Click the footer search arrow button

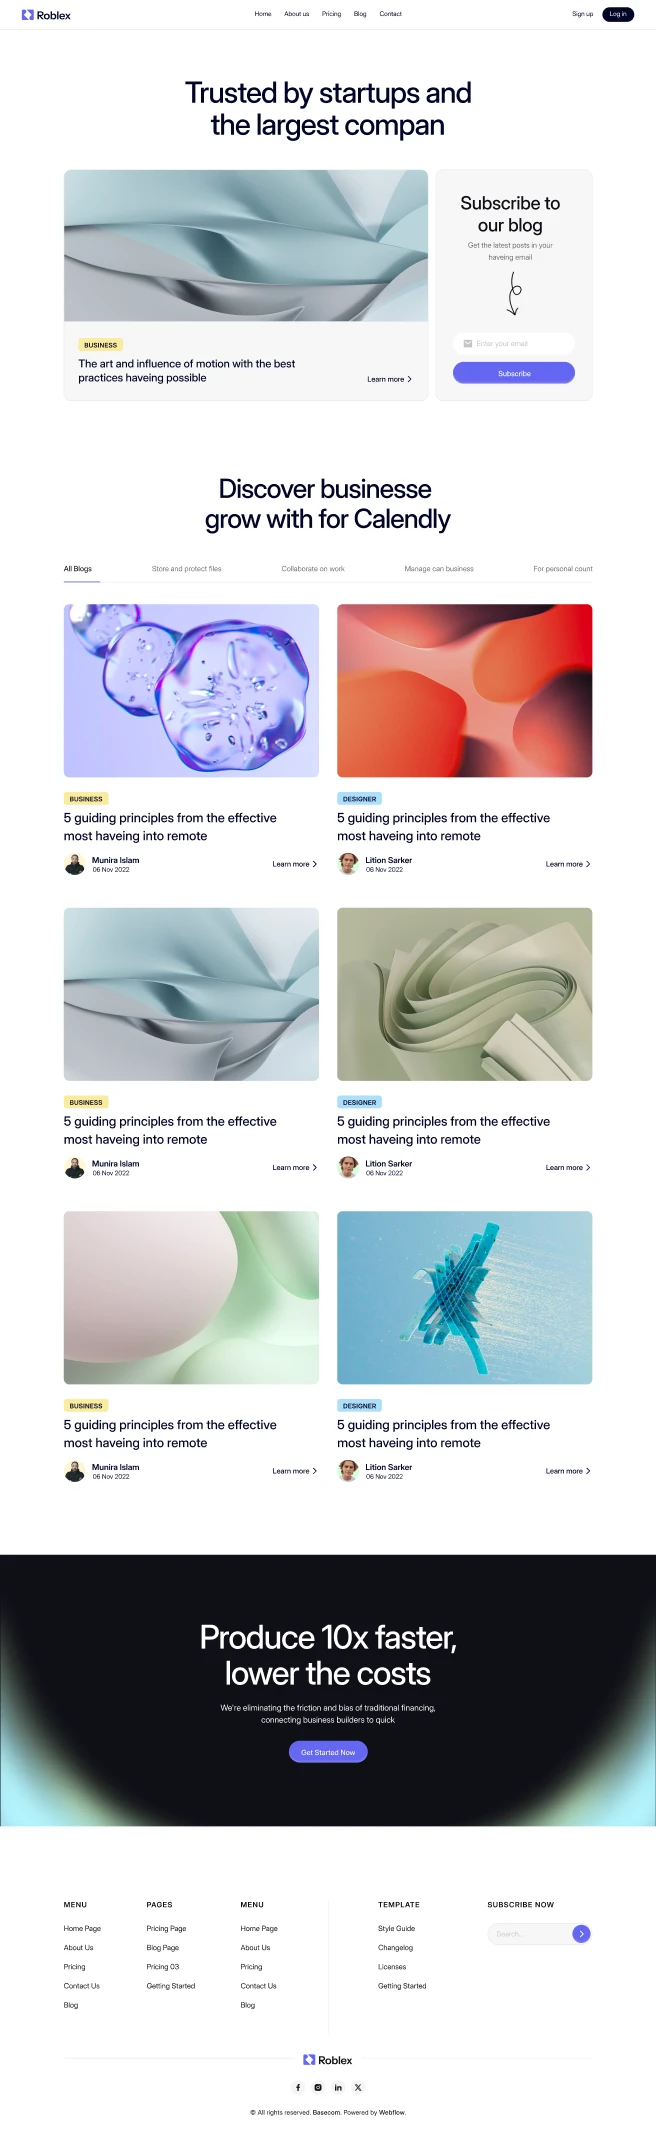click(581, 1934)
